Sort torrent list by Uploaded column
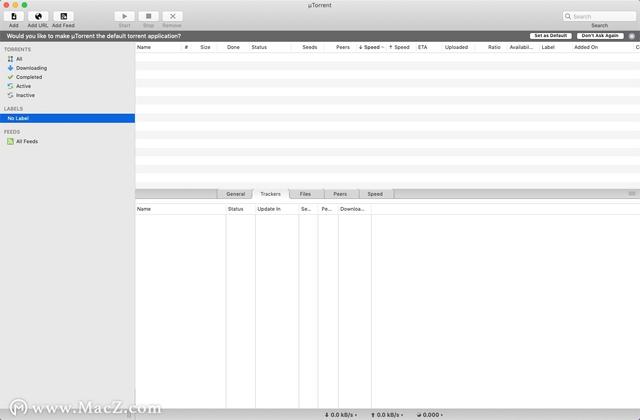The image size is (640, 420). point(456,47)
